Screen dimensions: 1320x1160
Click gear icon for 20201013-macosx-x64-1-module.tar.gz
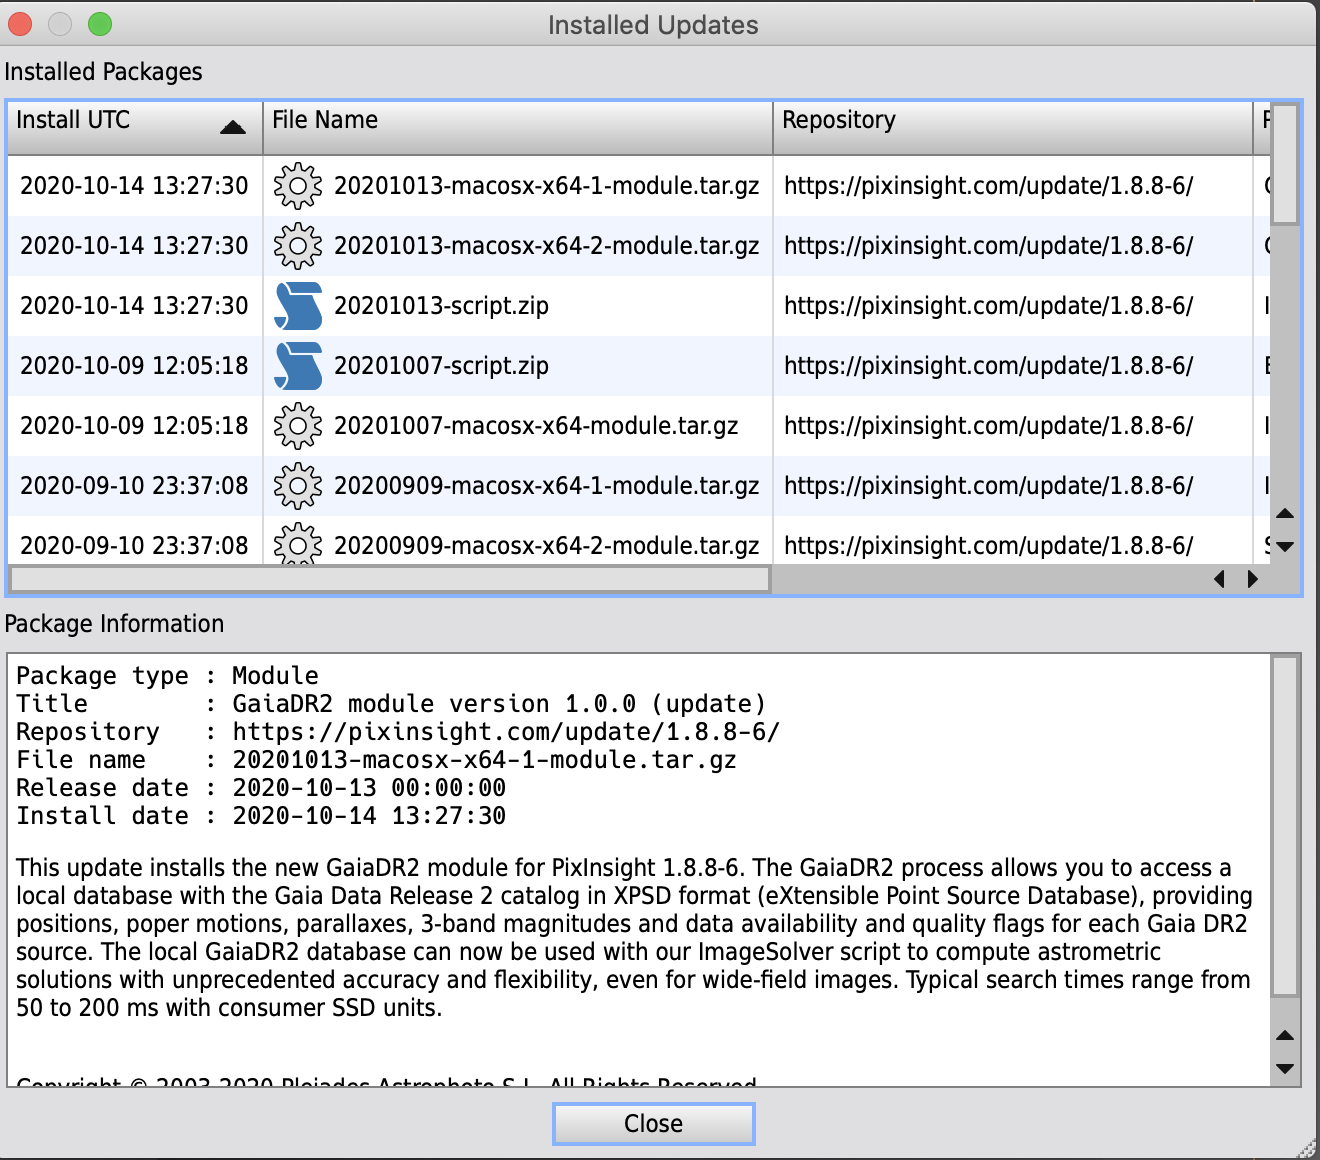click(298, 186)
